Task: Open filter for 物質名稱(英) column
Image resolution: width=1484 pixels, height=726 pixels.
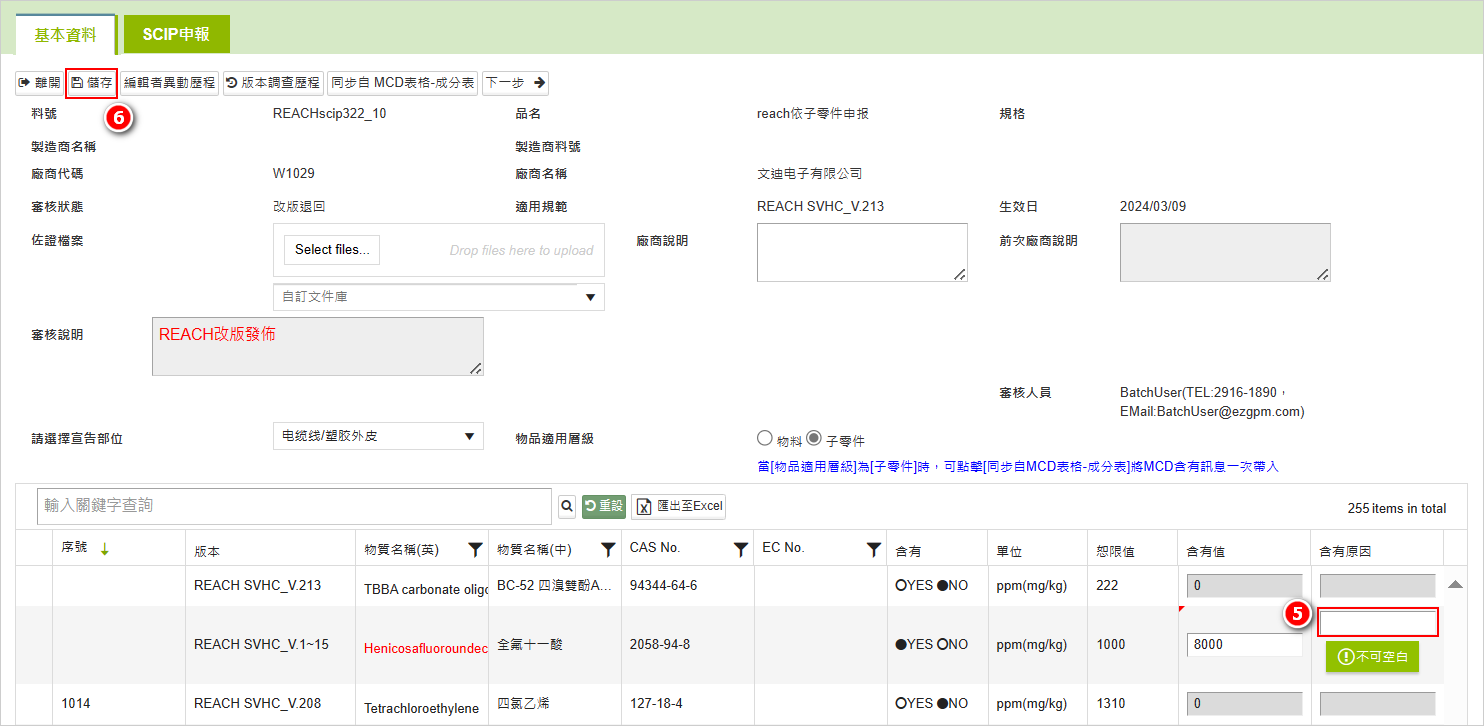Action: coord(475,549)
